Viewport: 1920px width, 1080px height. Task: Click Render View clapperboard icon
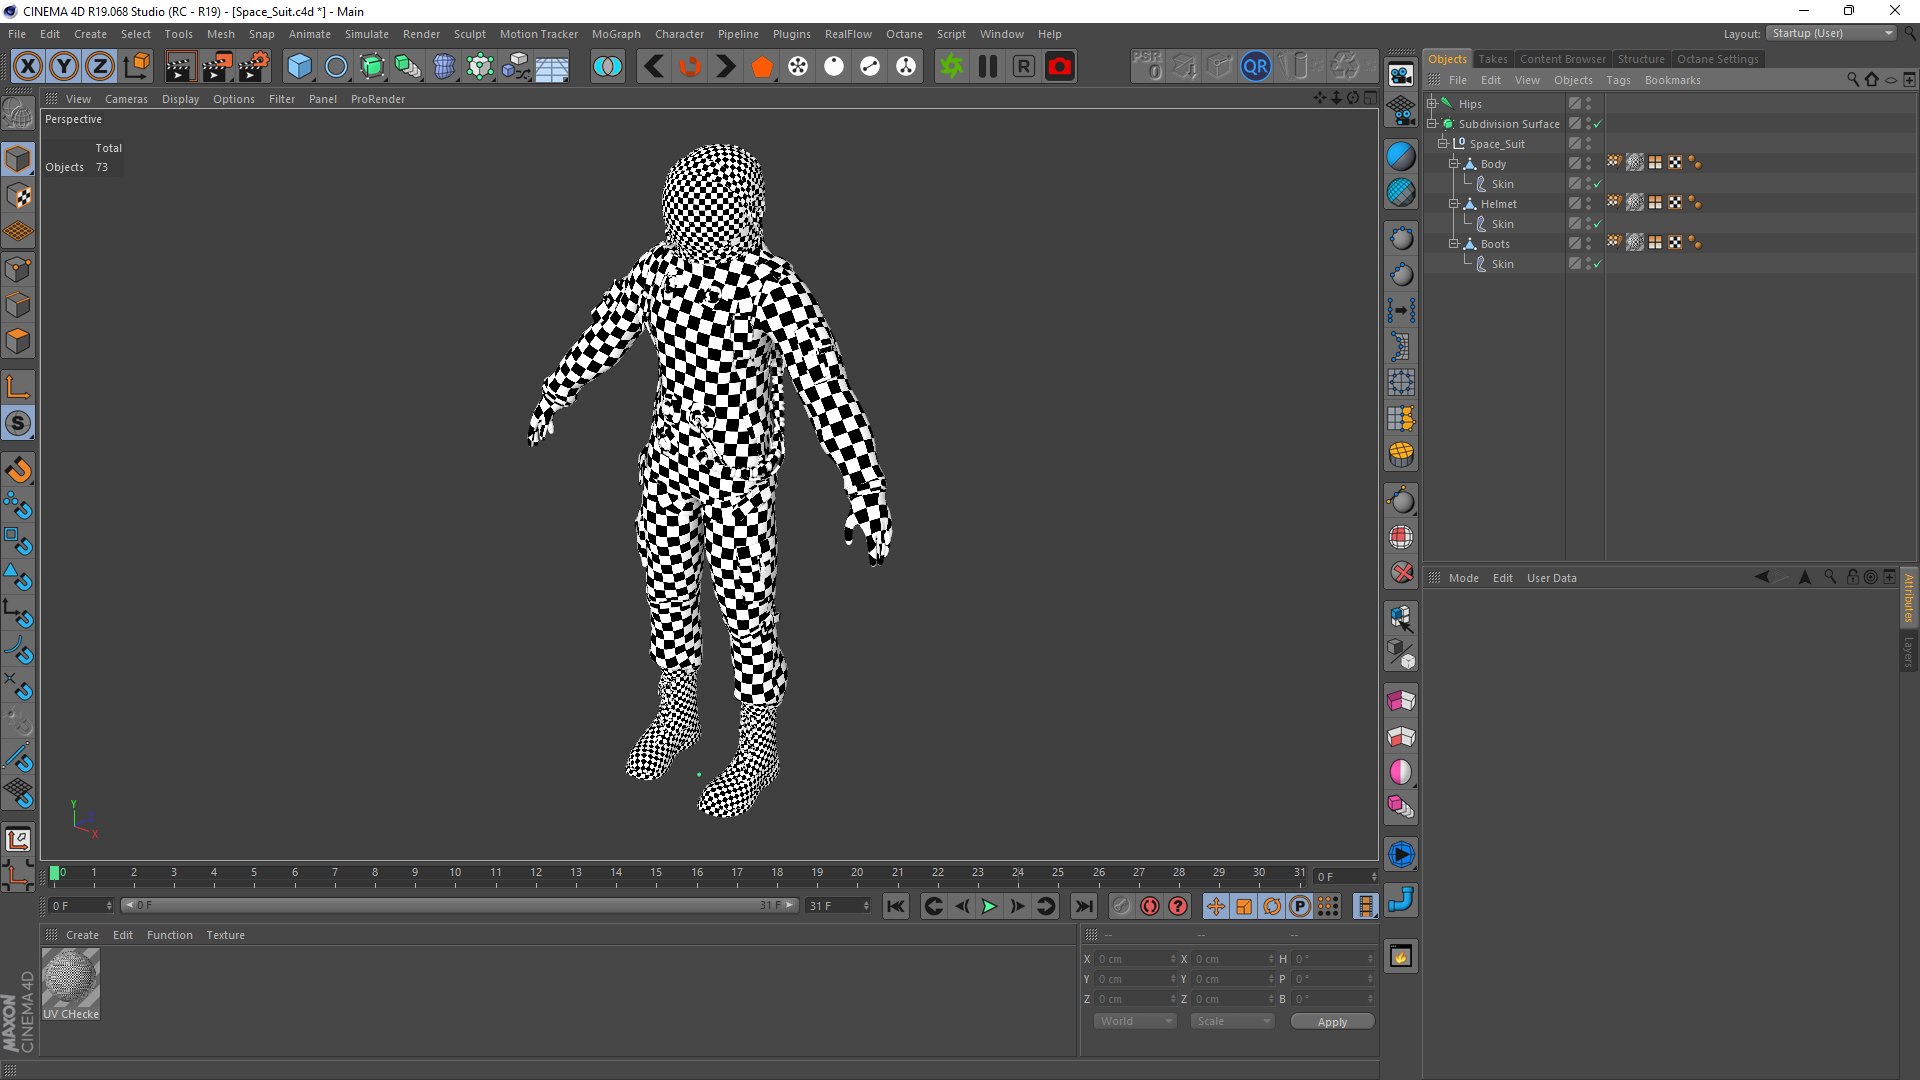pos(179,67)
